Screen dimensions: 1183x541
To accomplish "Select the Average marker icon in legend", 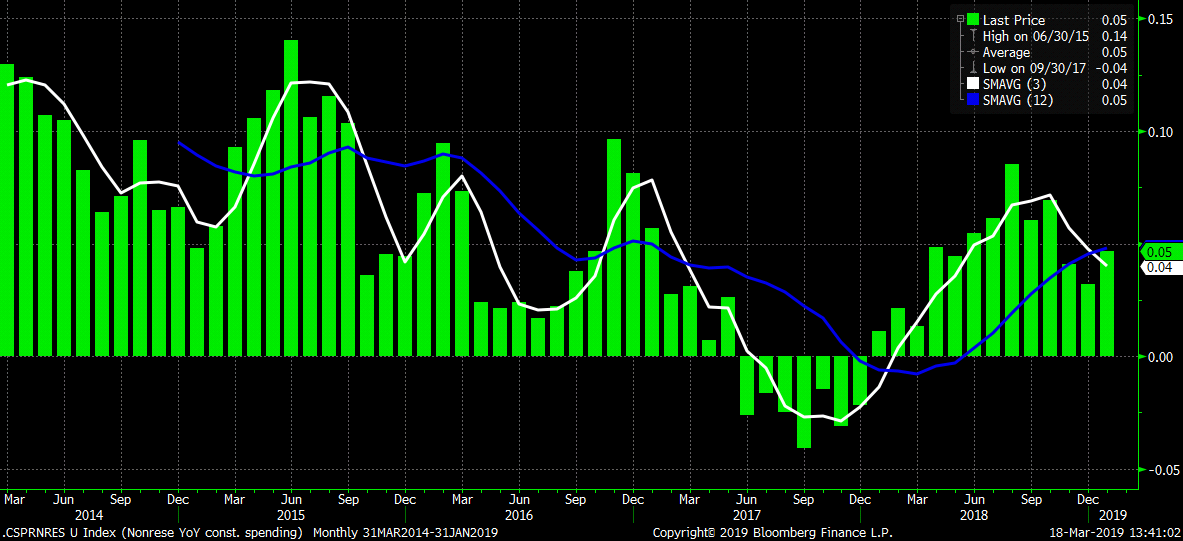I will (x=973, y=52).
